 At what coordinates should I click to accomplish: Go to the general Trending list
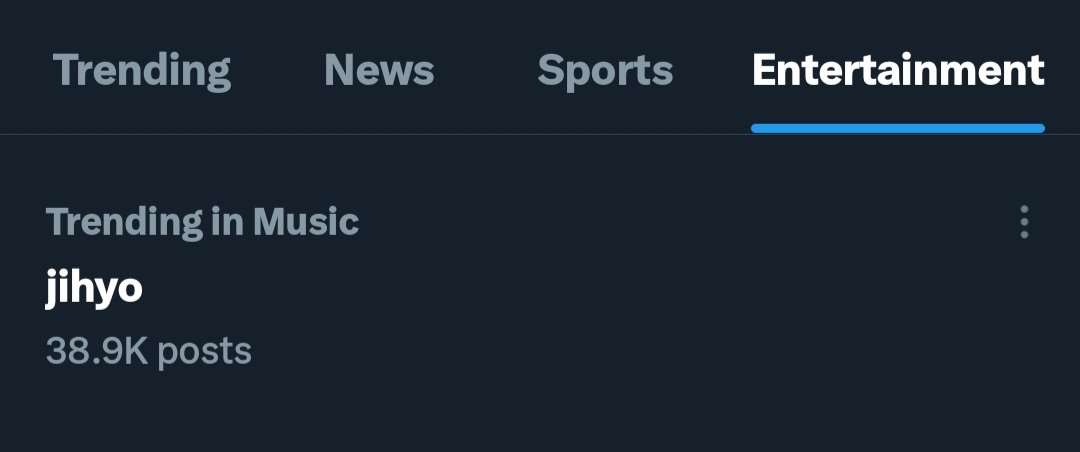pos(142,71)
